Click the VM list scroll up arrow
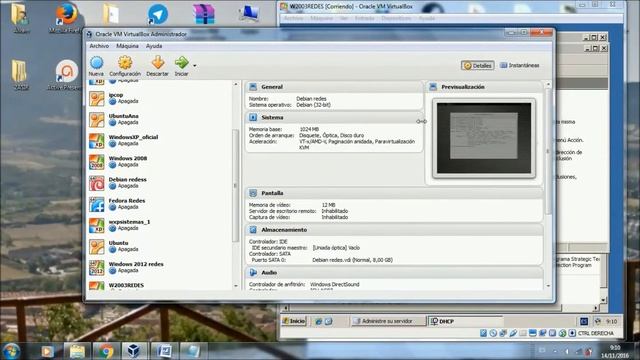 [x=236, y=84]
